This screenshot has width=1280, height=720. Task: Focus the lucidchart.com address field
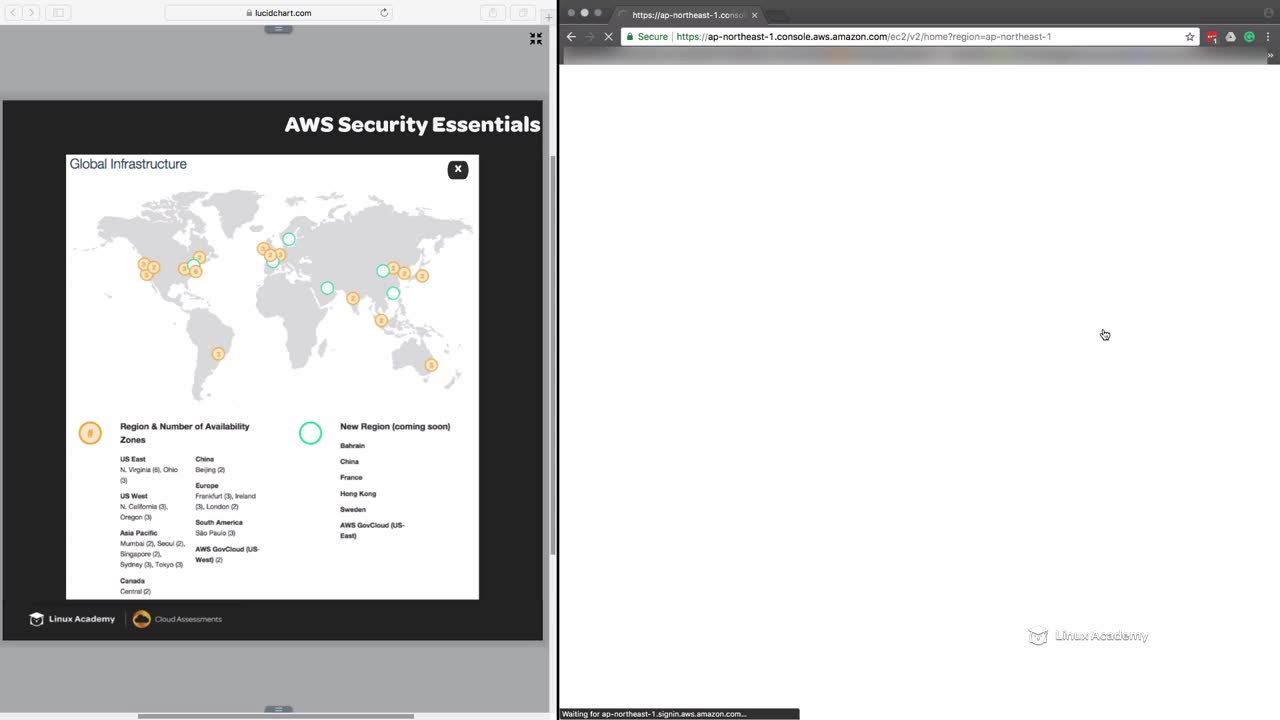[278, 13]
